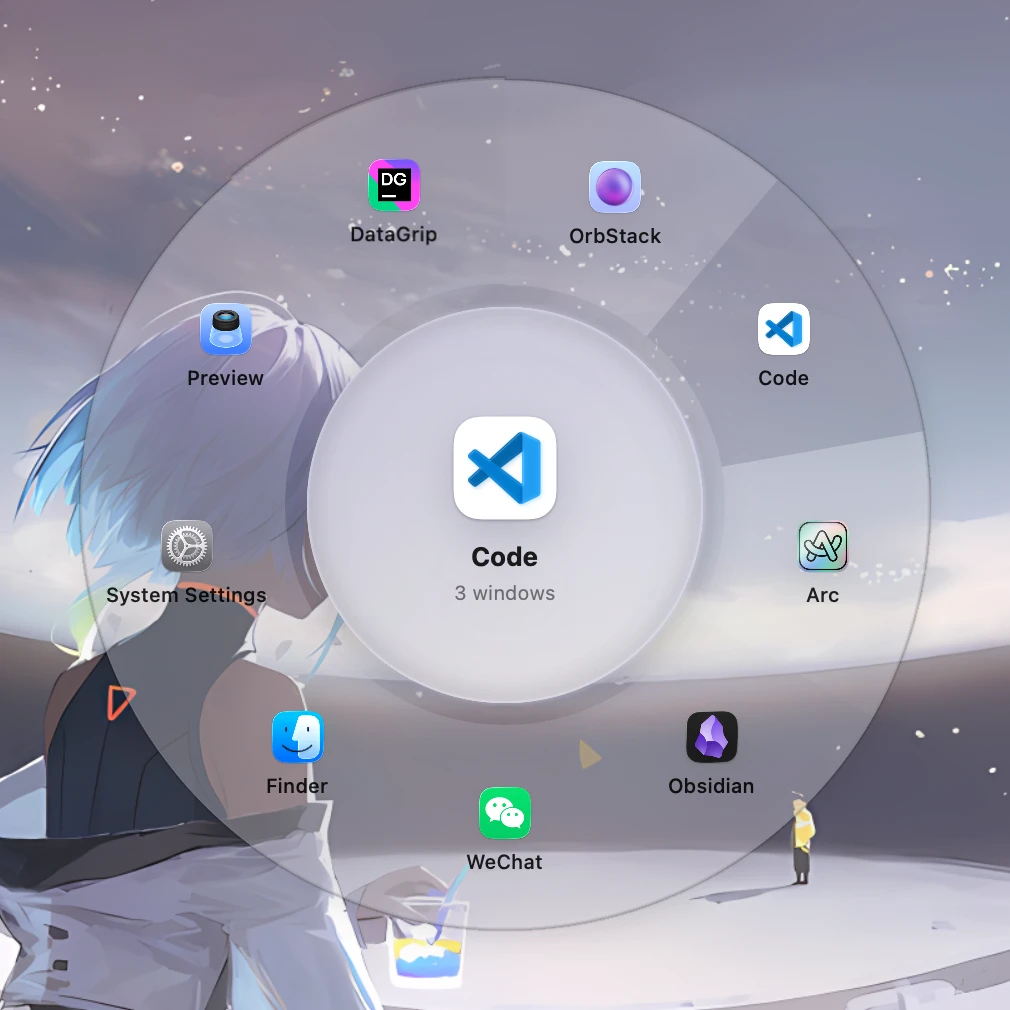Click the Preview app icon
Image resolution: width=1010 pixels, height=1010 pixels.
coord(226,329)
